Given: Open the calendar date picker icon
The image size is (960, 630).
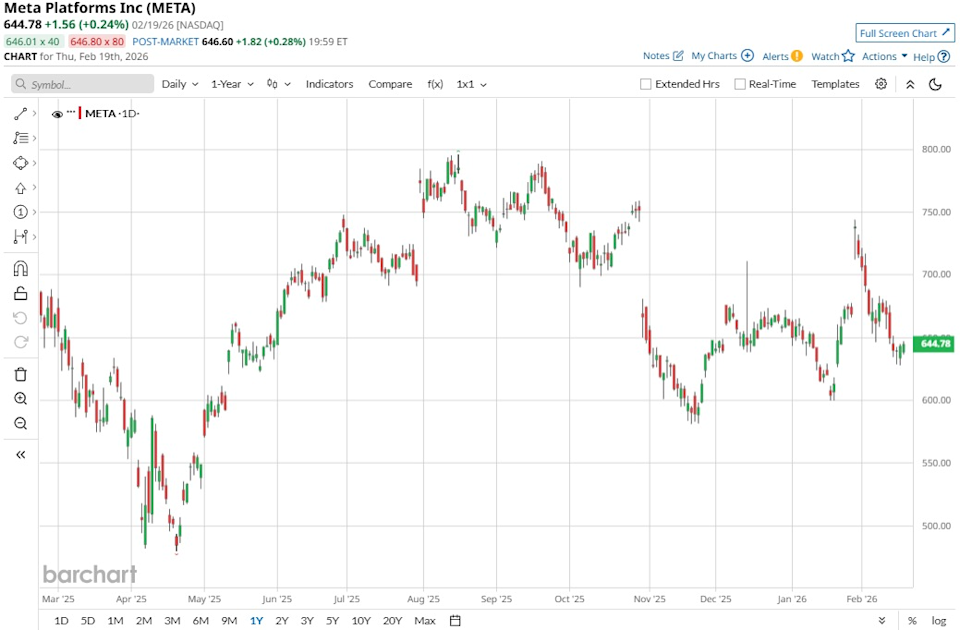Looking at the screenshot, I should pyautogui.click(x=455, y=620).
